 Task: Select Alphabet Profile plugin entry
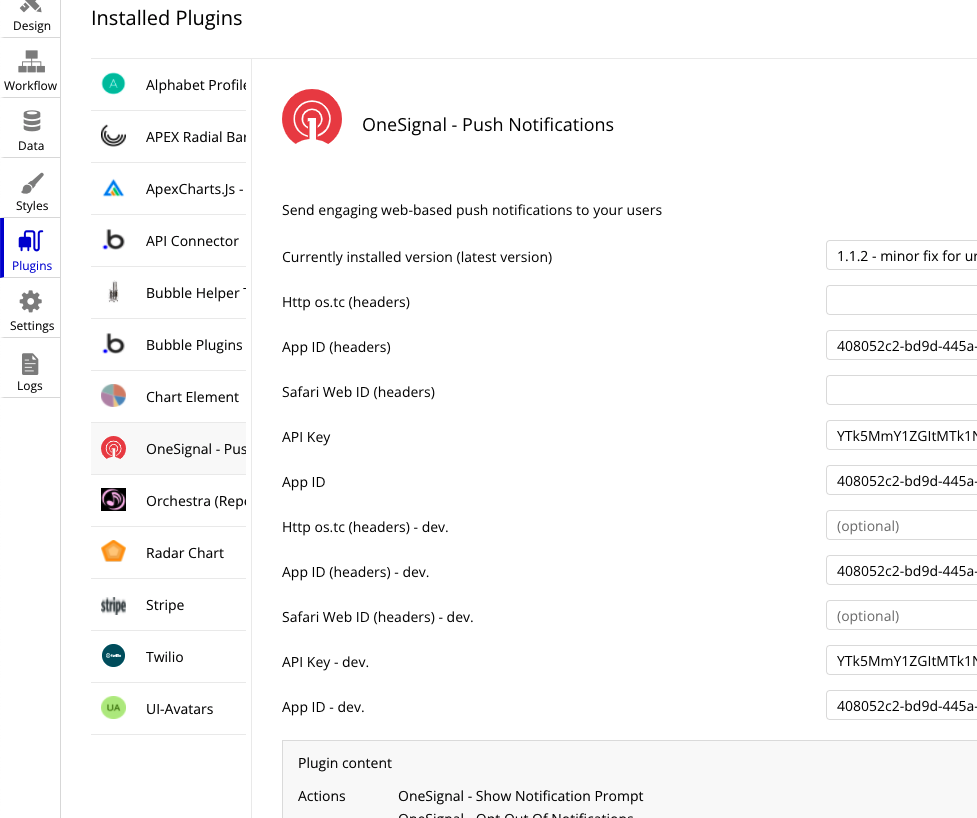click(x=196, y=85)
